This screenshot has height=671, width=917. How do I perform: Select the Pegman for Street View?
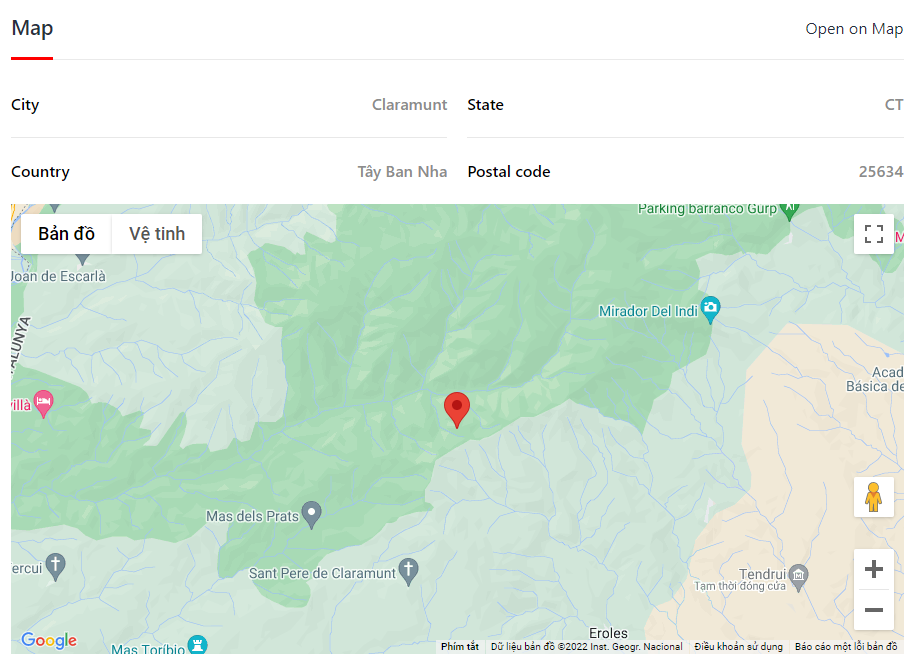[873, 497]
